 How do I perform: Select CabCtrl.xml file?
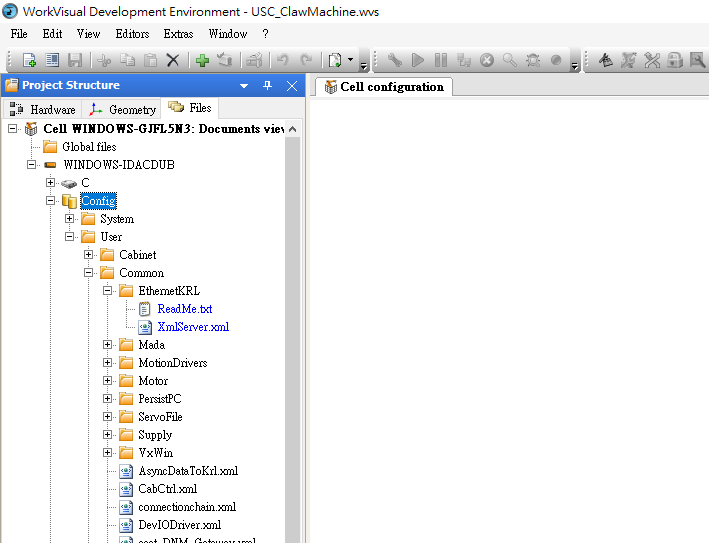(168, 489)
